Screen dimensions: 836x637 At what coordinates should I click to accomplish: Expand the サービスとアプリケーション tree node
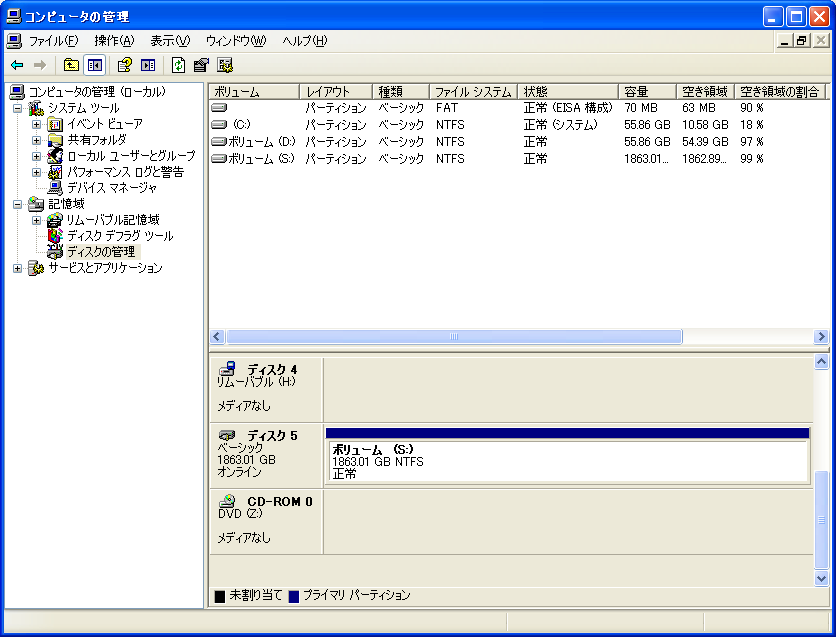click(18, 268)
